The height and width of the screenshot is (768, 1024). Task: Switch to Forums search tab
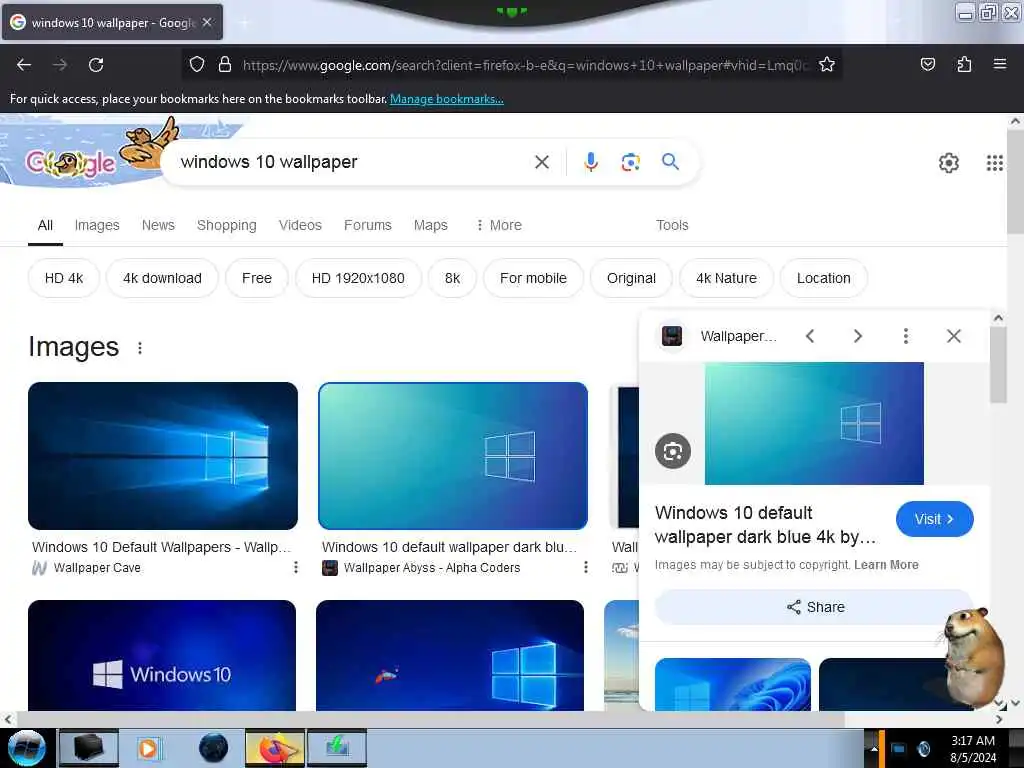(x=368, y=225)
